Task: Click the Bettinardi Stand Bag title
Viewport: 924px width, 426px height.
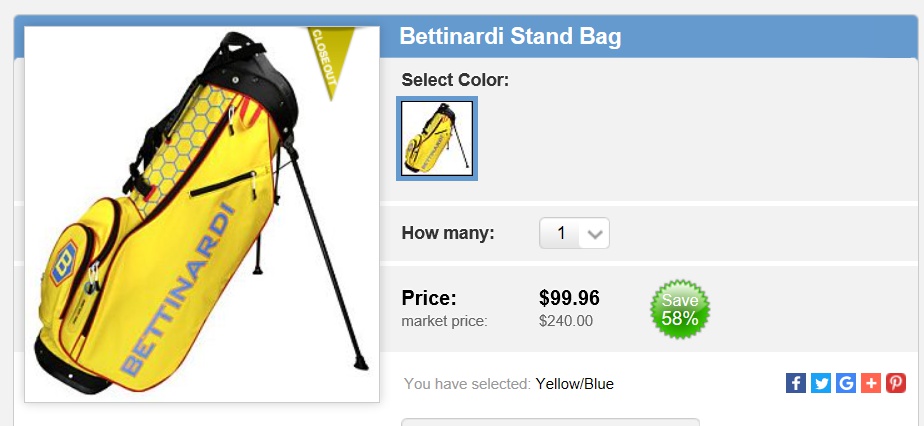Action: [x=510, y=37]
